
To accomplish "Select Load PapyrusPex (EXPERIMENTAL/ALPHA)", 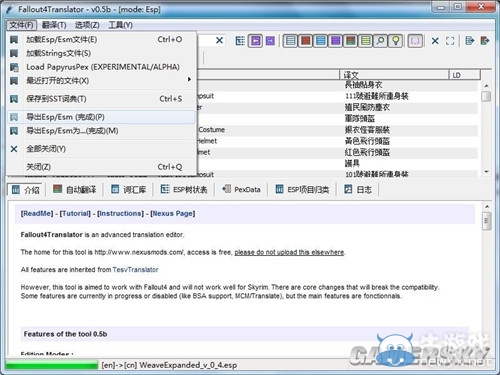I will [101, 67].
